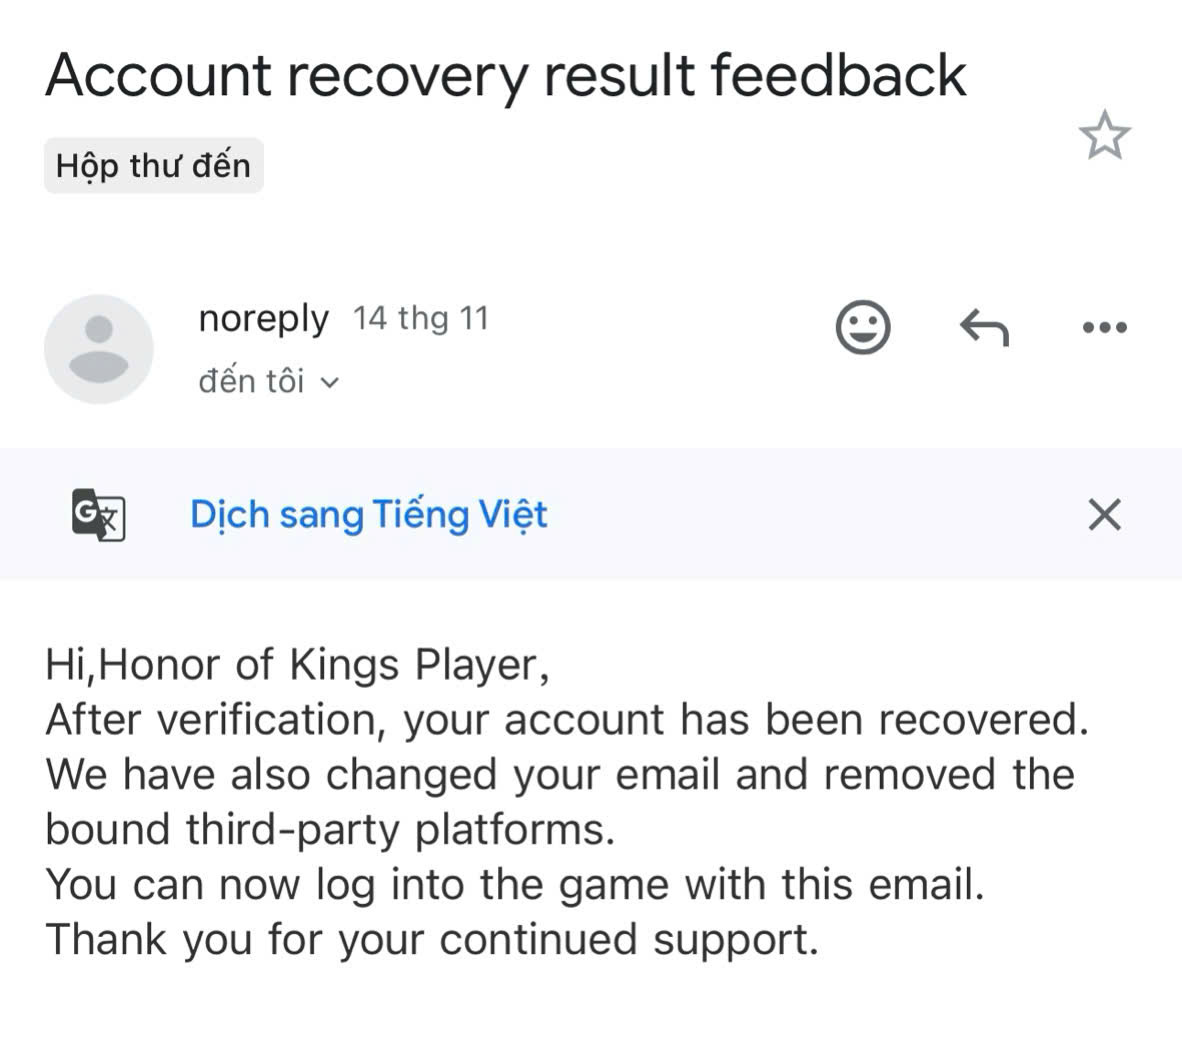Expand recipient details chevron
The image size is (1182, 1052).
330,382
